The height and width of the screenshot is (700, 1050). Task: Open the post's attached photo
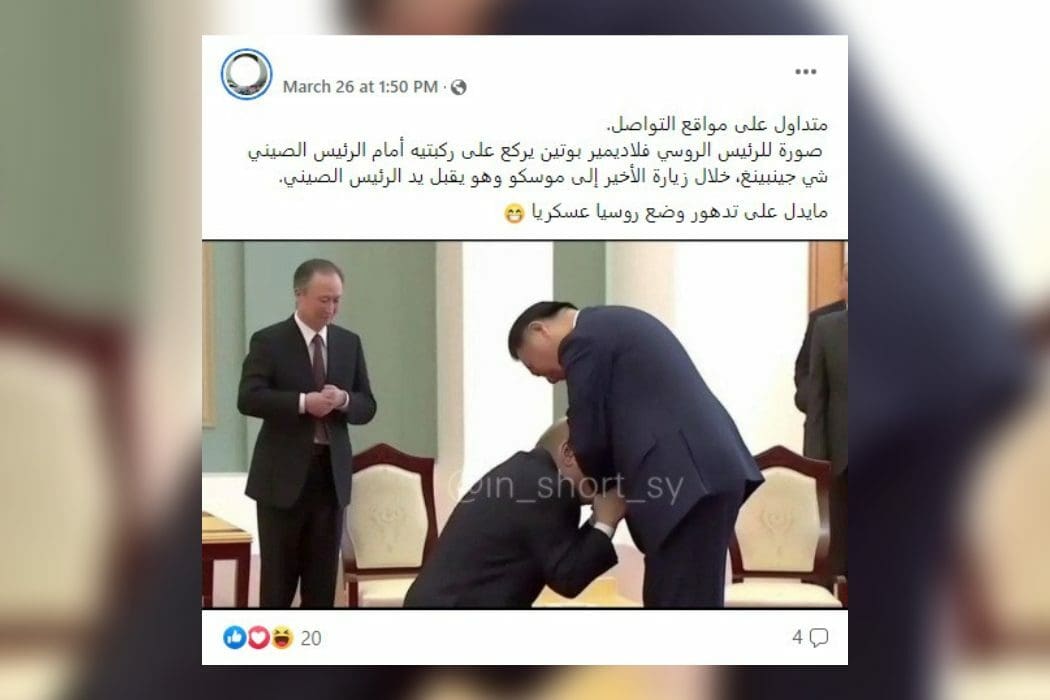pos(525,424)
